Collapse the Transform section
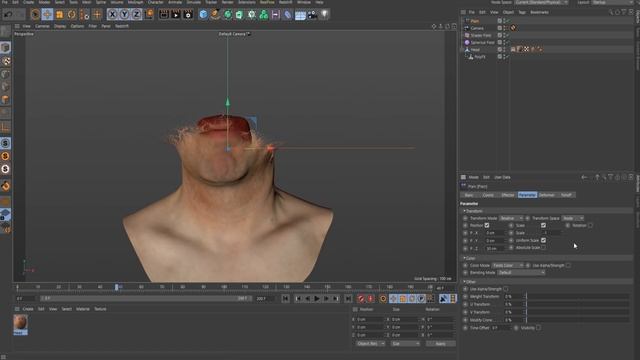This screenshot has width=640, height=360. pyautogui.click(x=473, y=211)
